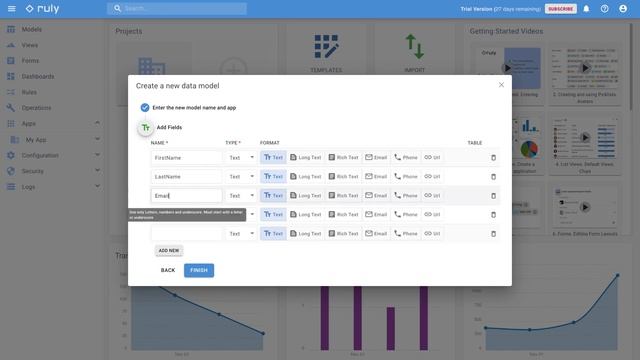Image resolution: width=640 pixels, height=360 pixels.
Task: Click the FINISH button
Action: (199, 270)
